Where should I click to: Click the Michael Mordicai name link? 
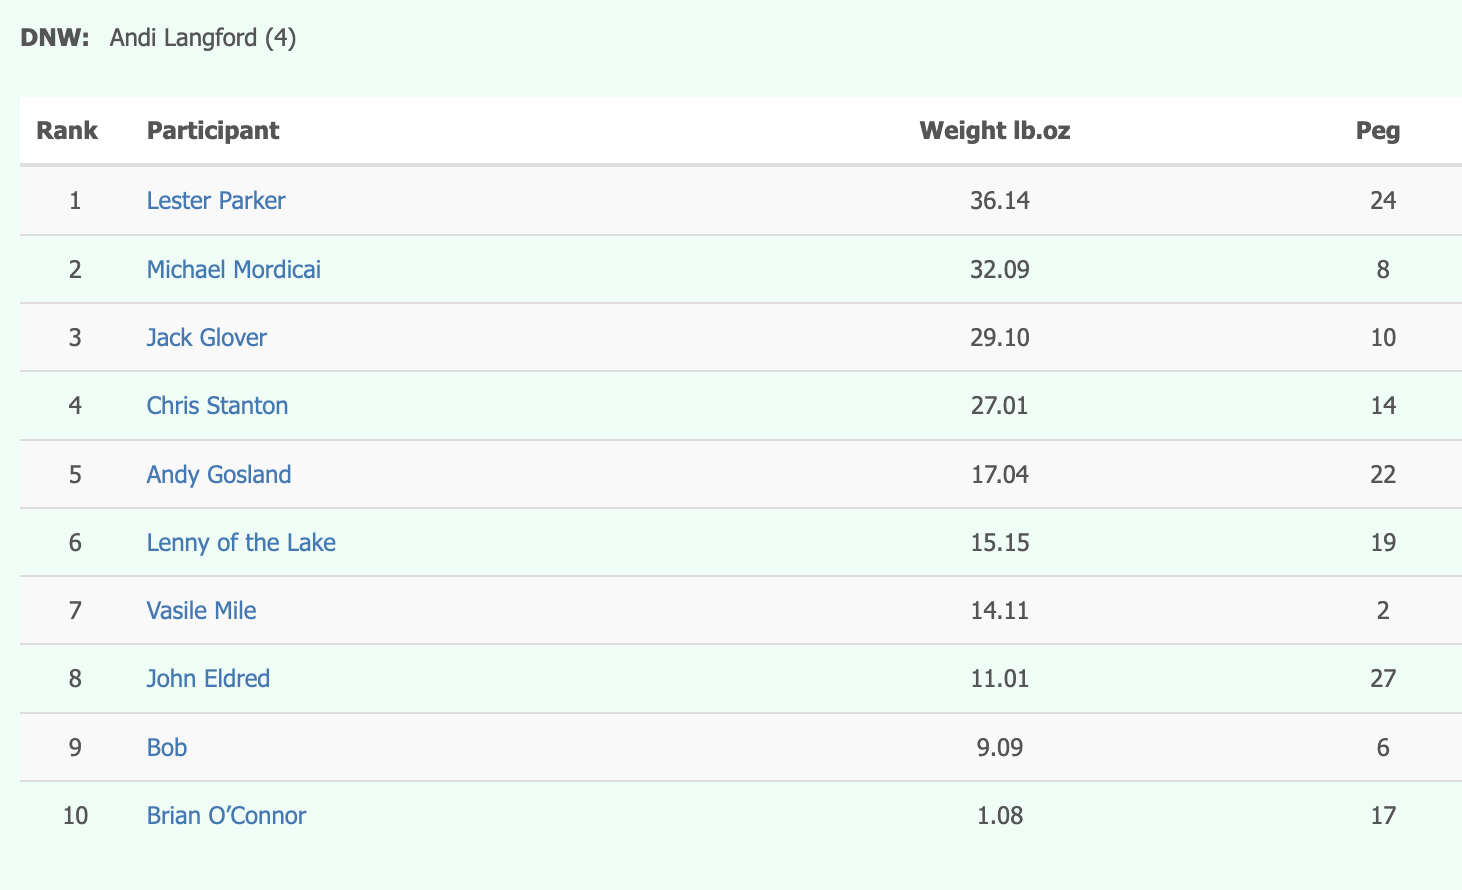[x=233, y=269]
